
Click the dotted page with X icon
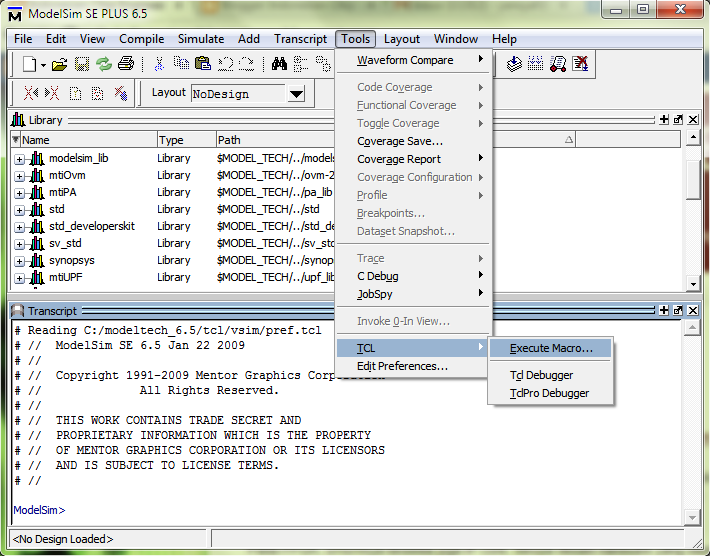(97, 93)
